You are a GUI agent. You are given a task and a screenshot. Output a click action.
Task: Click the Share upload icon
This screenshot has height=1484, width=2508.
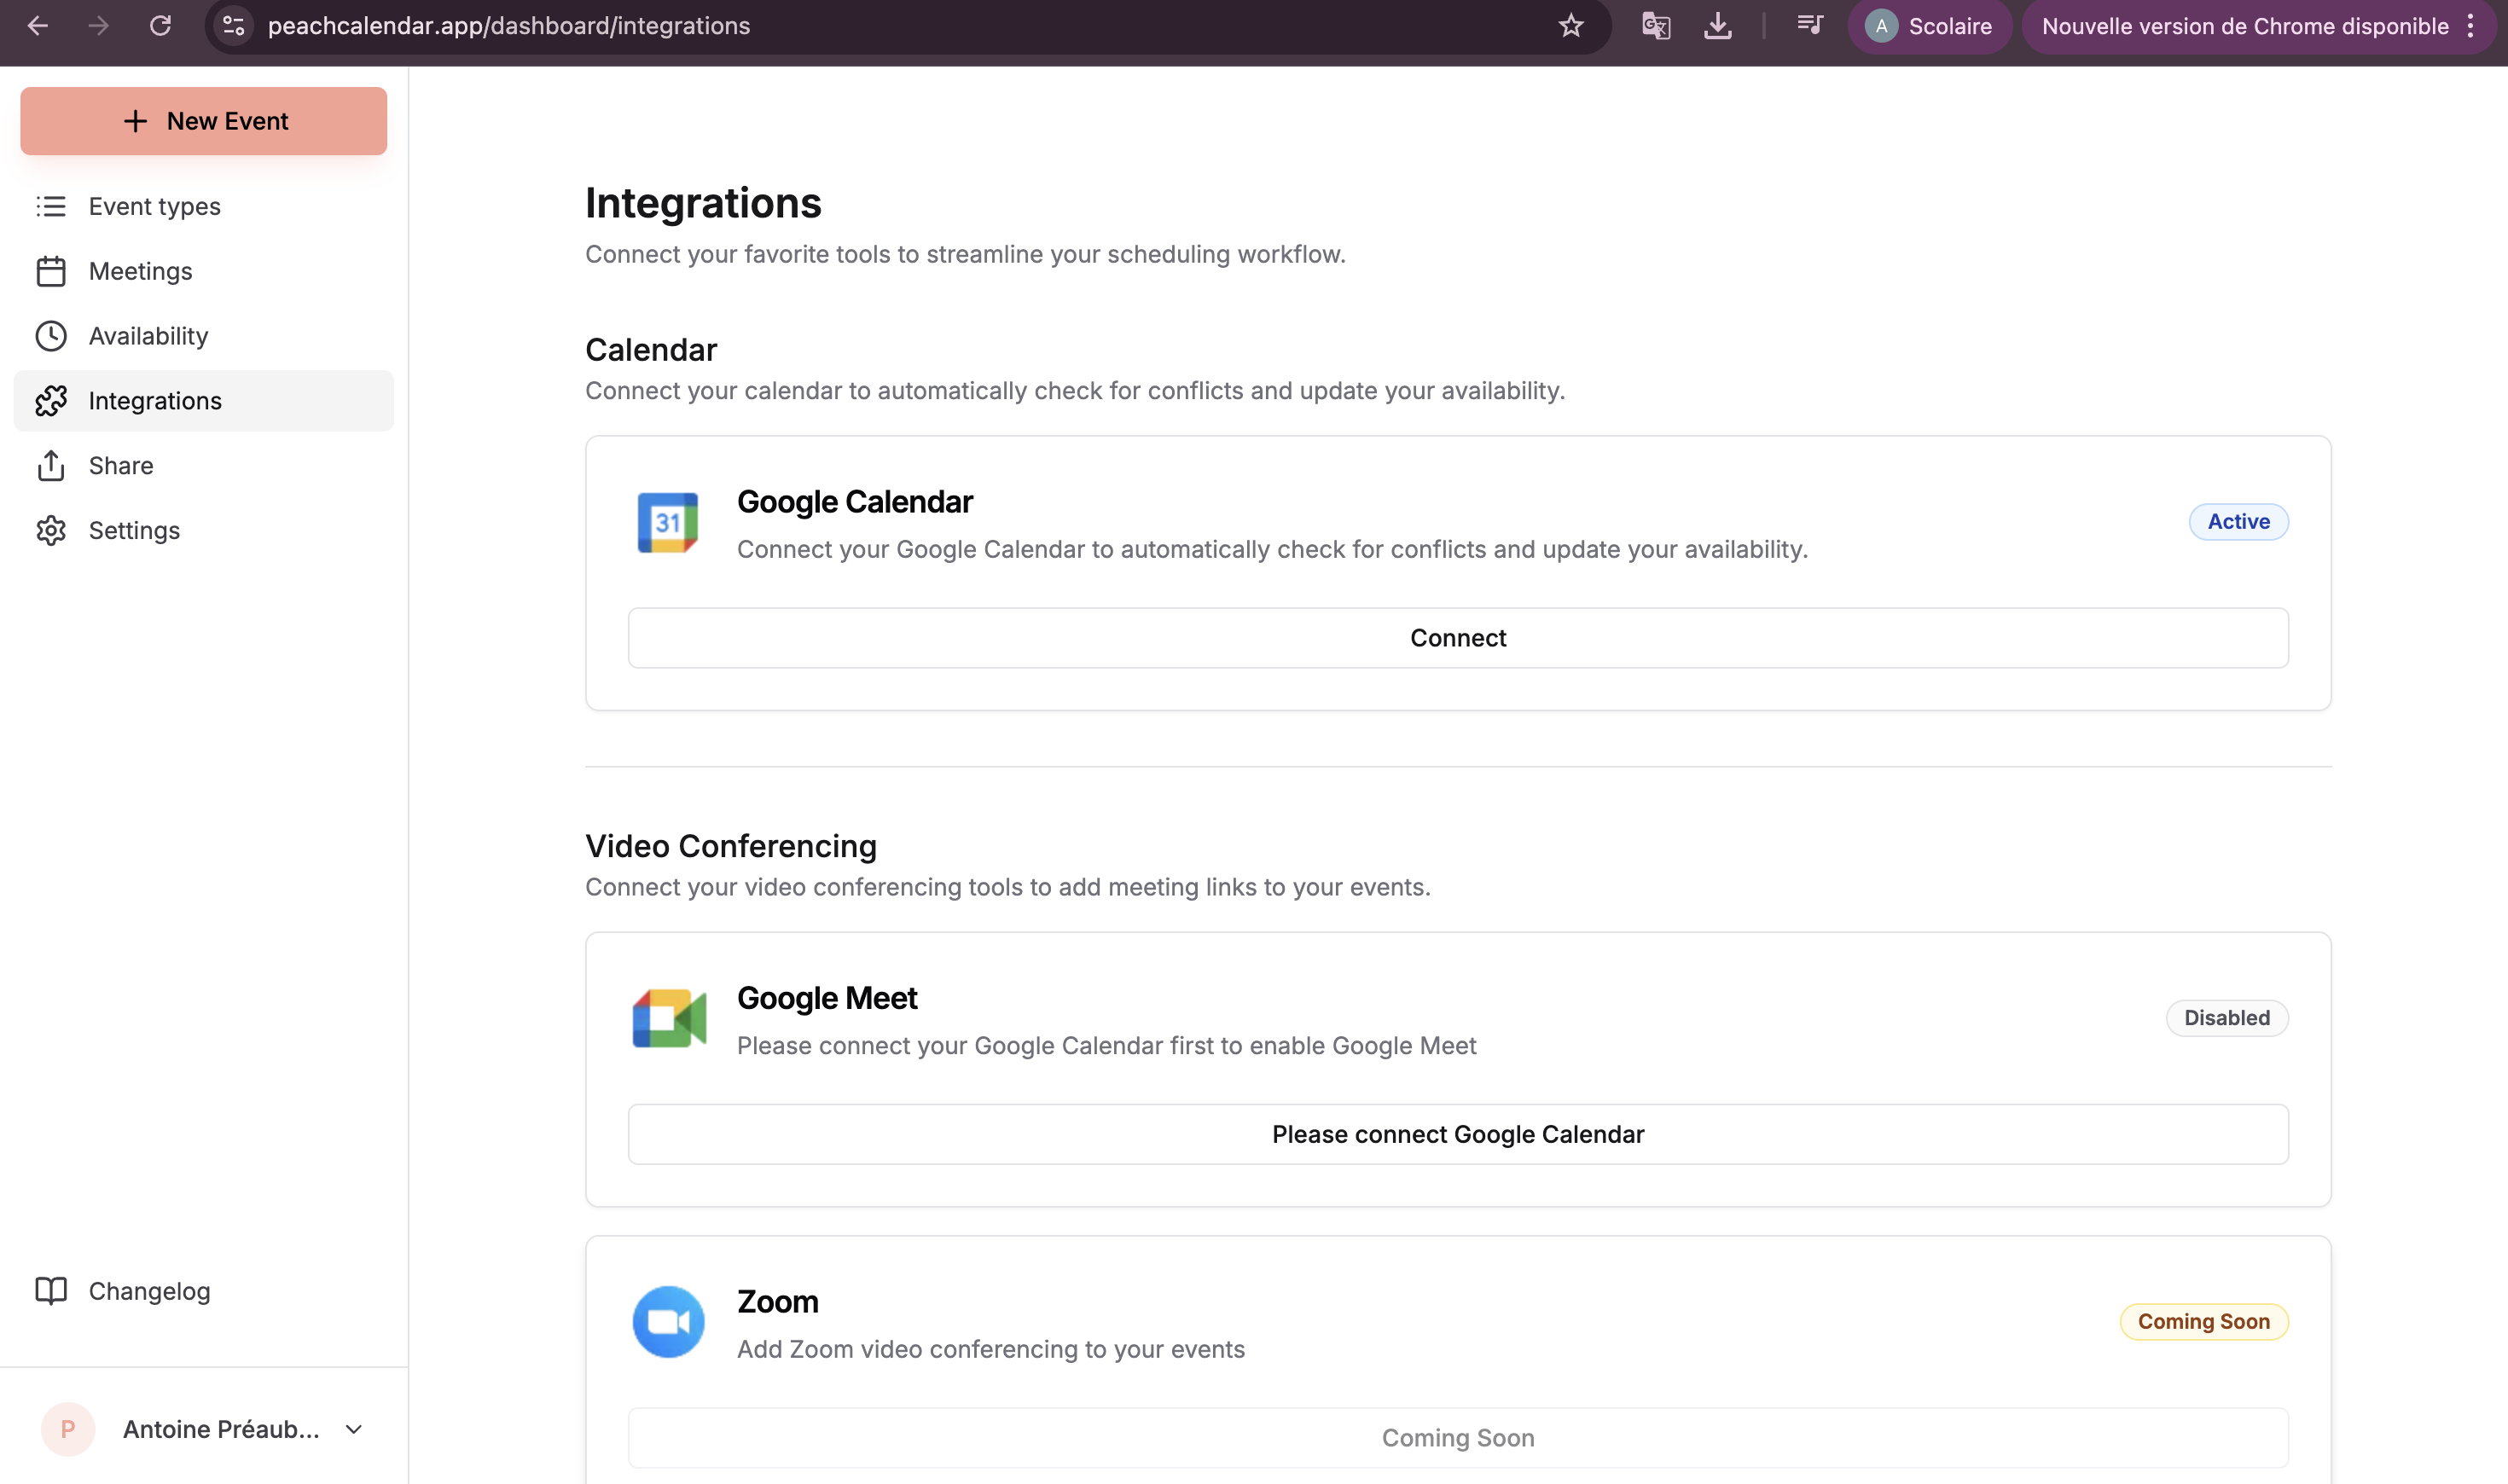coord(51,465)
